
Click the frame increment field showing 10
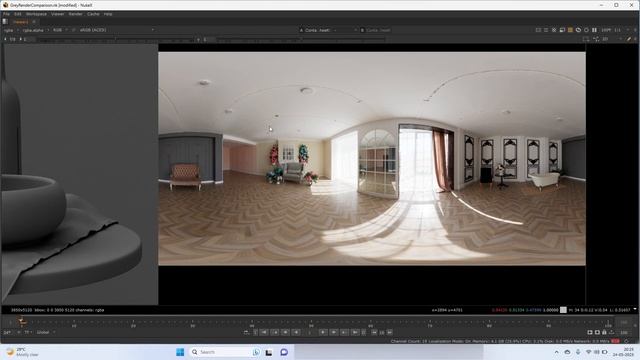pos(382,333)
